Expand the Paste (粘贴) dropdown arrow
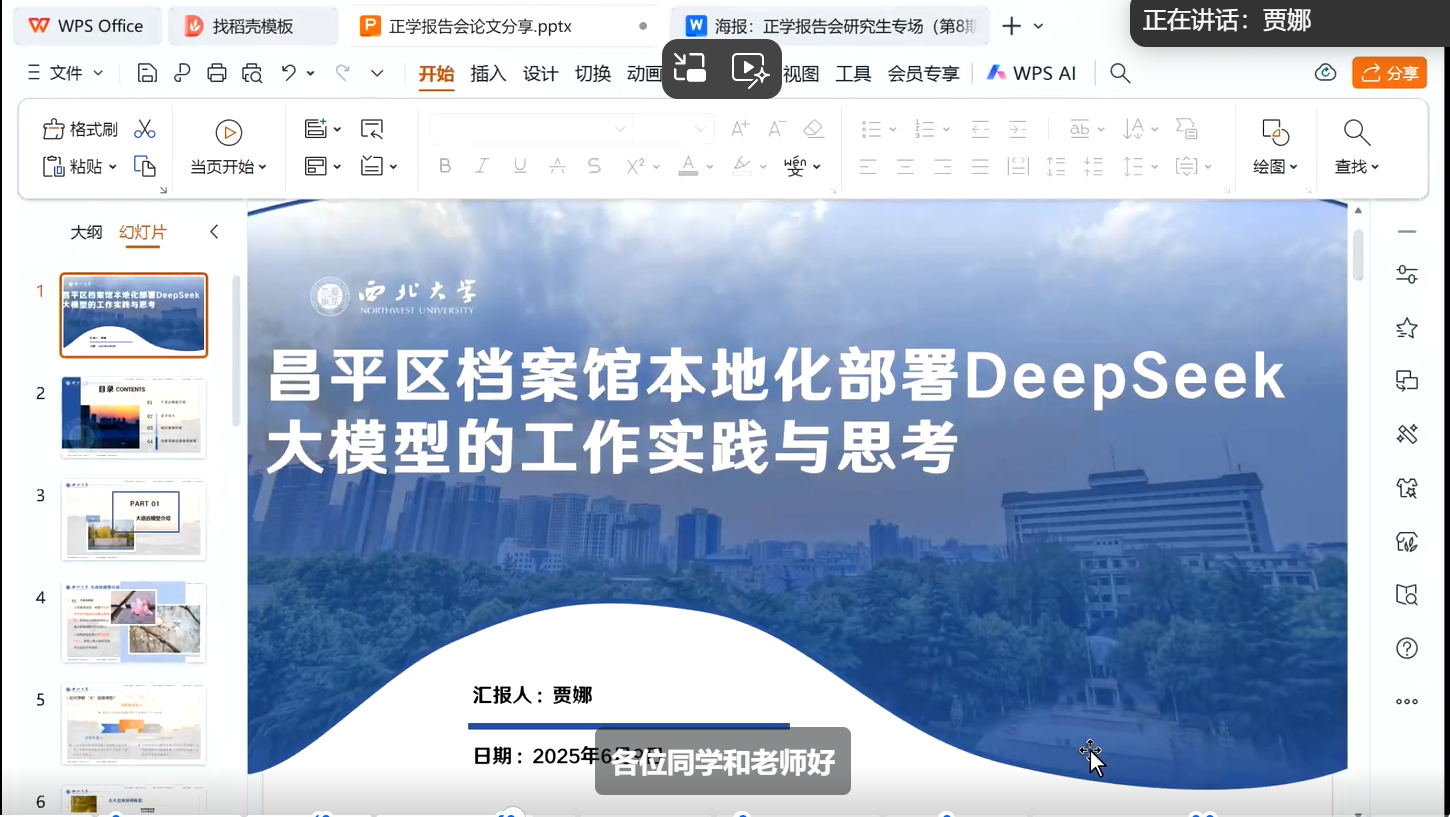 (113, 167)
